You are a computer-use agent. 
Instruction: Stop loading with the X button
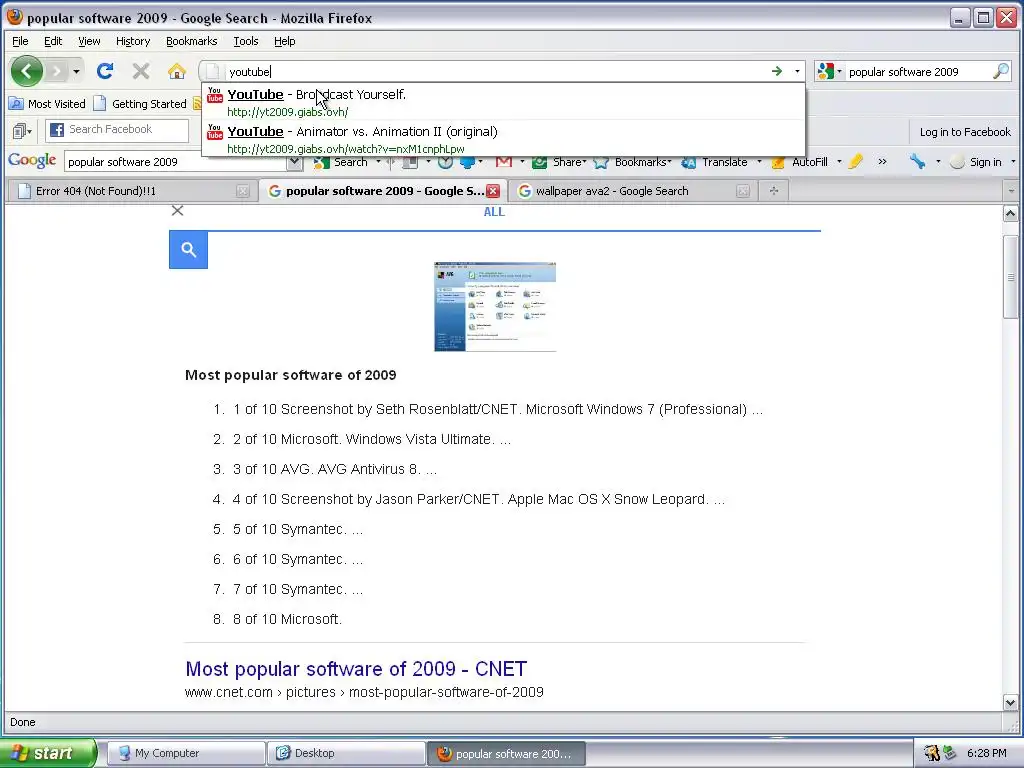coord(140,71)
